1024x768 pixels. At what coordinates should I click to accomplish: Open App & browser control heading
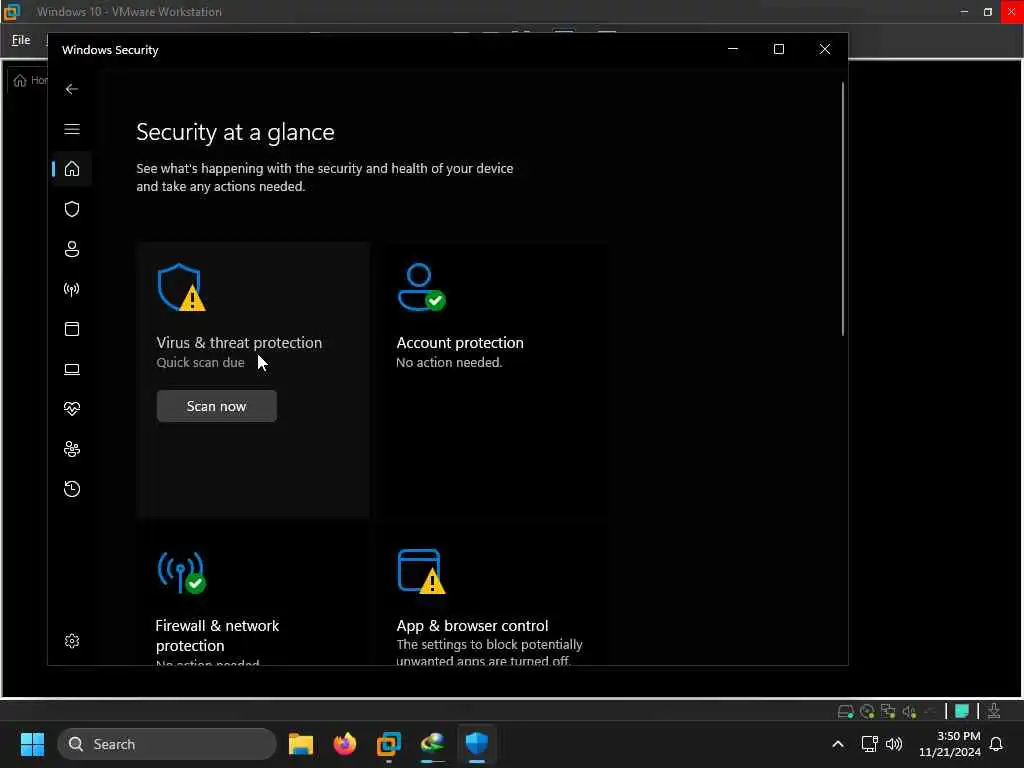[472, 626]
